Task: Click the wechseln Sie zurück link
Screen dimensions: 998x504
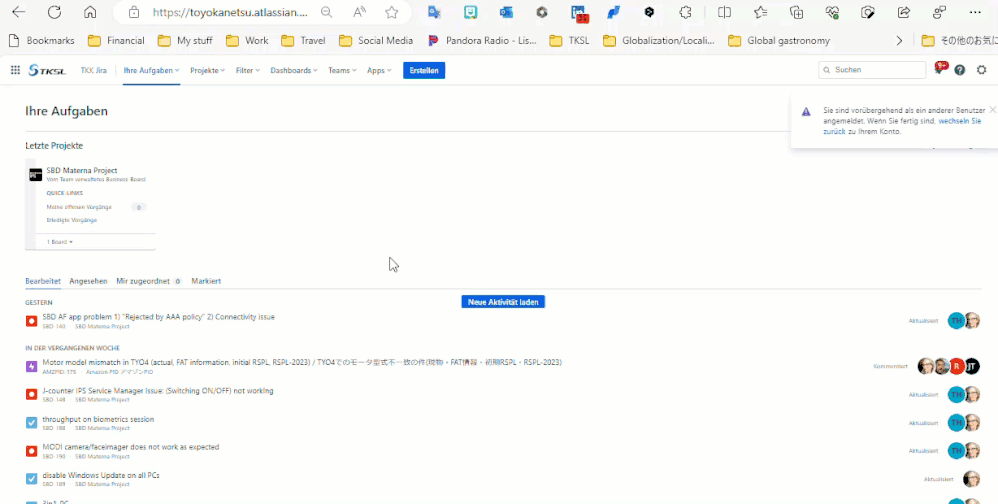Action: coord(903,125)
